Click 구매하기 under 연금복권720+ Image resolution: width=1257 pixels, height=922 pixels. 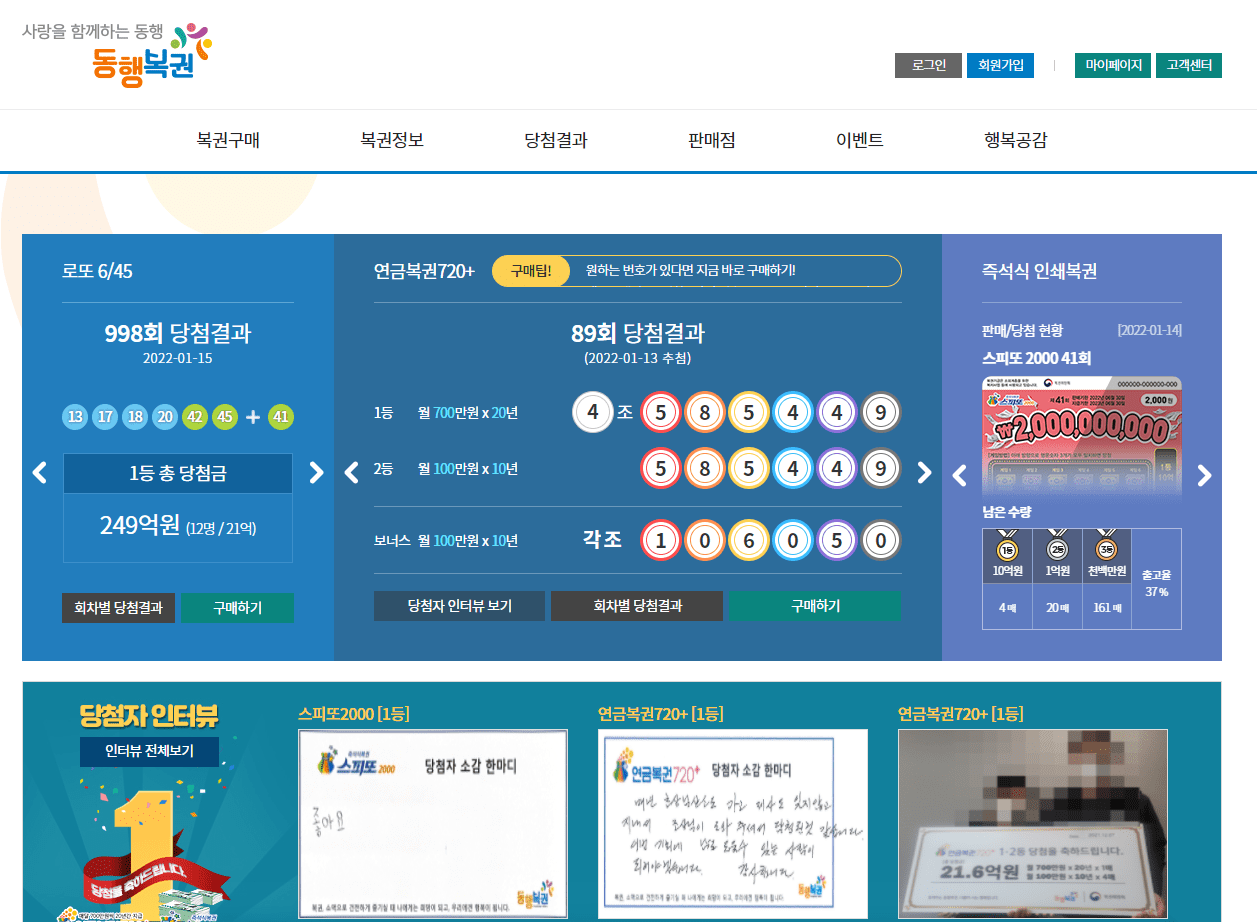click(815, 606)
